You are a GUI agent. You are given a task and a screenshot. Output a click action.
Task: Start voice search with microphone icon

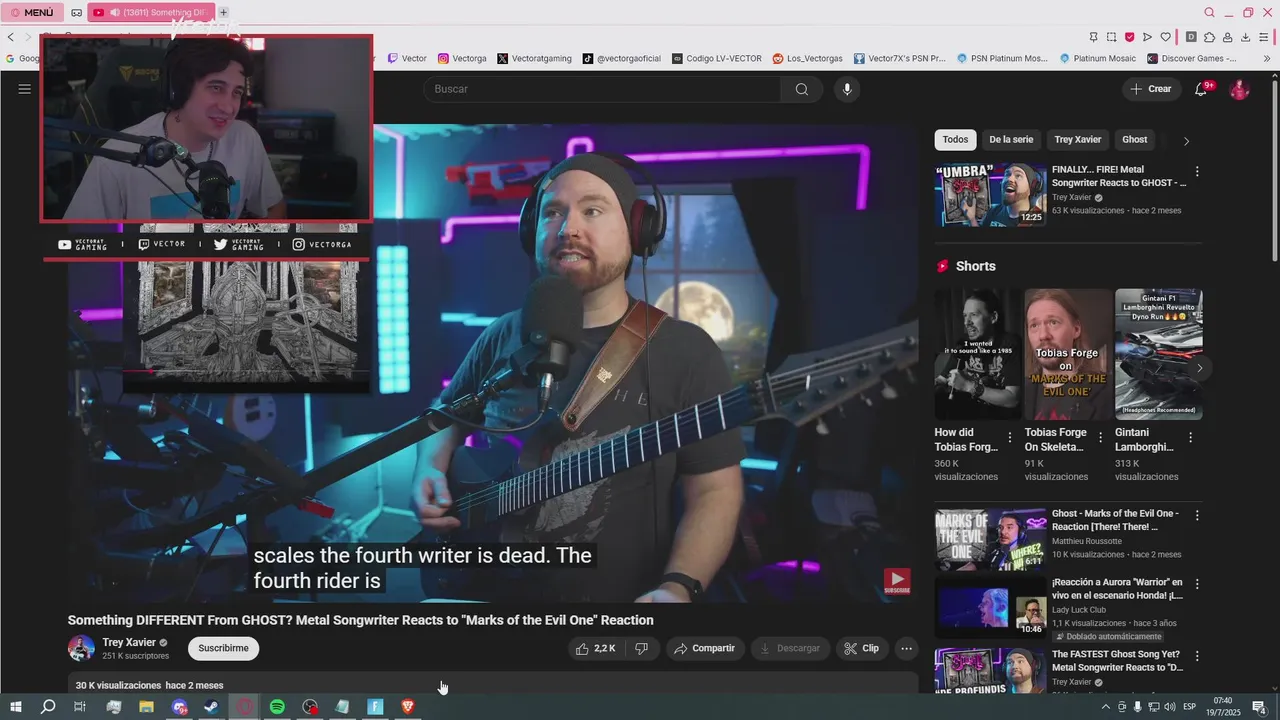(x=847, y=89)
